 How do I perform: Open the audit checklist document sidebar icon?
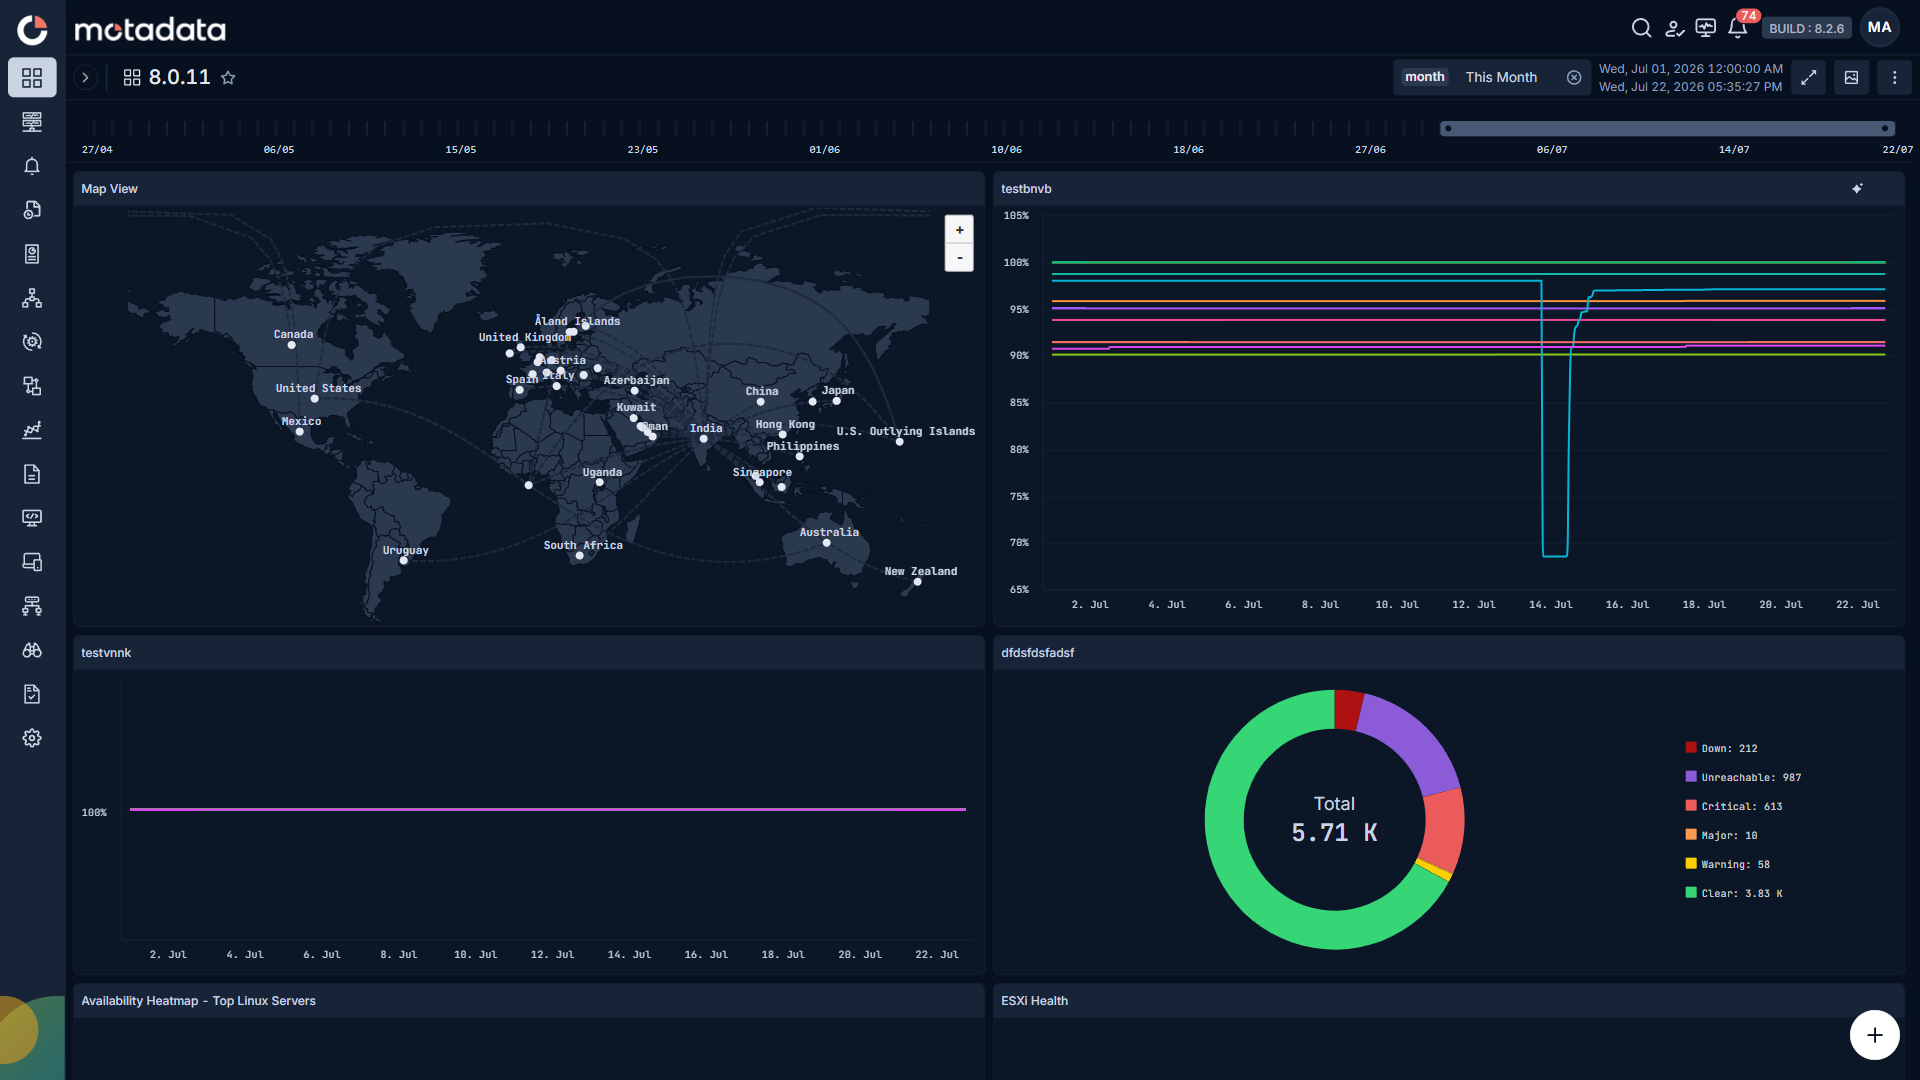[32, 694]
